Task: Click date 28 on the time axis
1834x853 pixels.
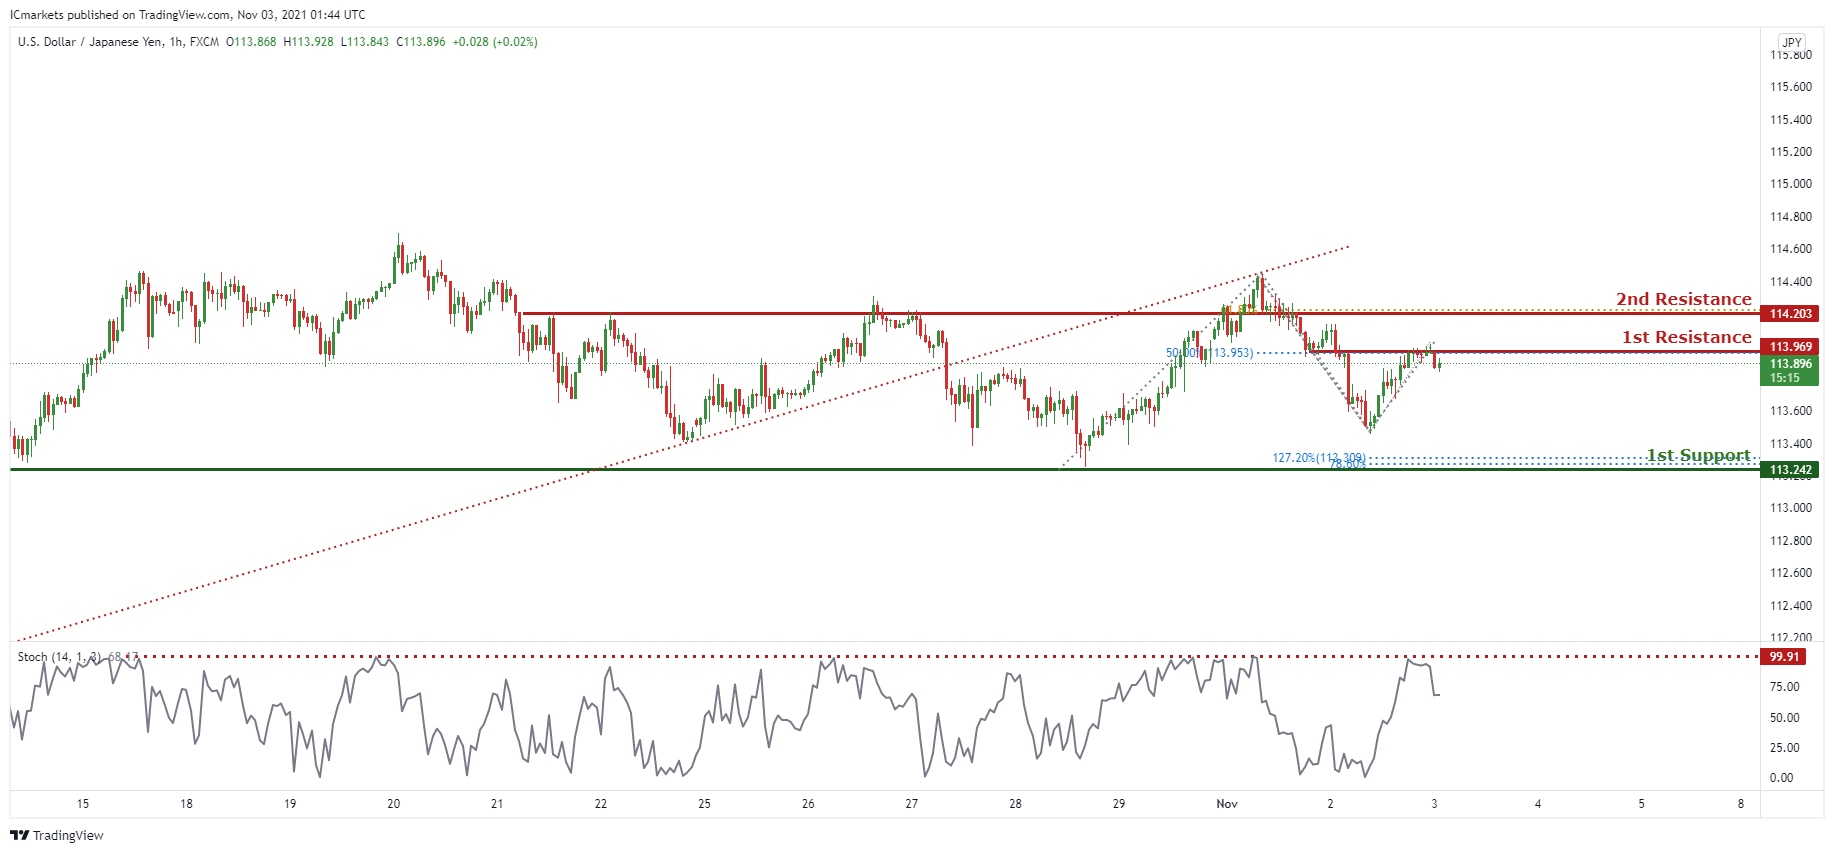Action: click(1016, 804)
